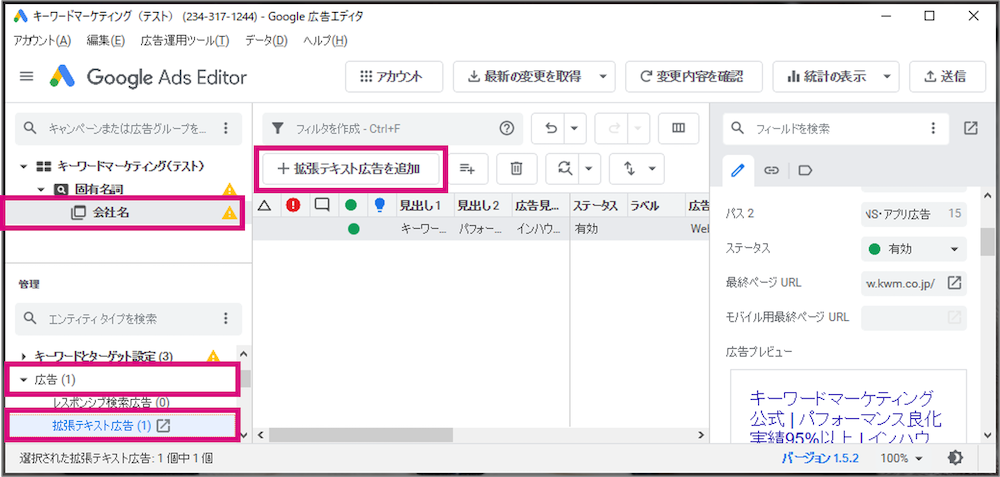Click 拡張テキスト広告を追加 button
This screenshot has width=1000, height=477.
(x=351, y=168)
